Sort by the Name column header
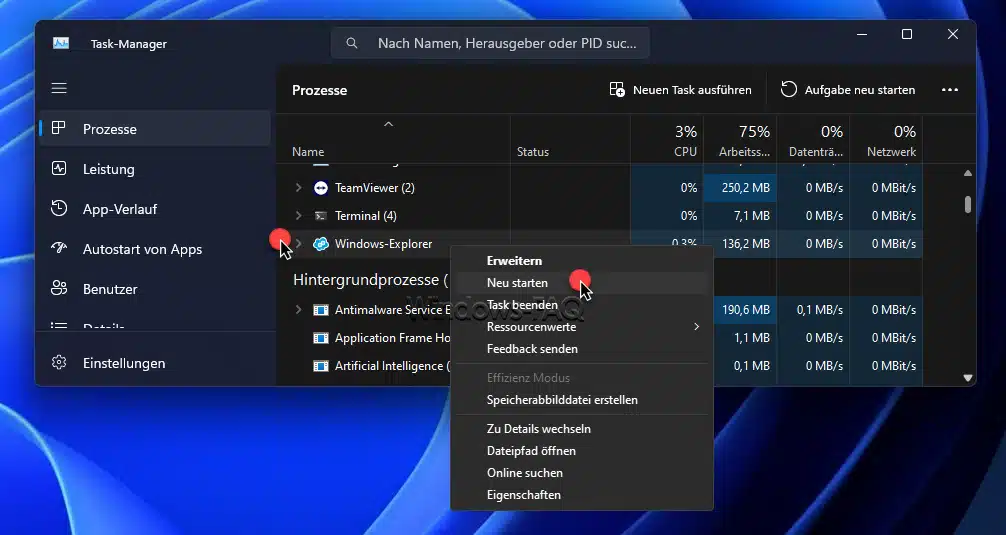Image resolution: width=1006 pixels, height=535 pixels. coord(393,140)
